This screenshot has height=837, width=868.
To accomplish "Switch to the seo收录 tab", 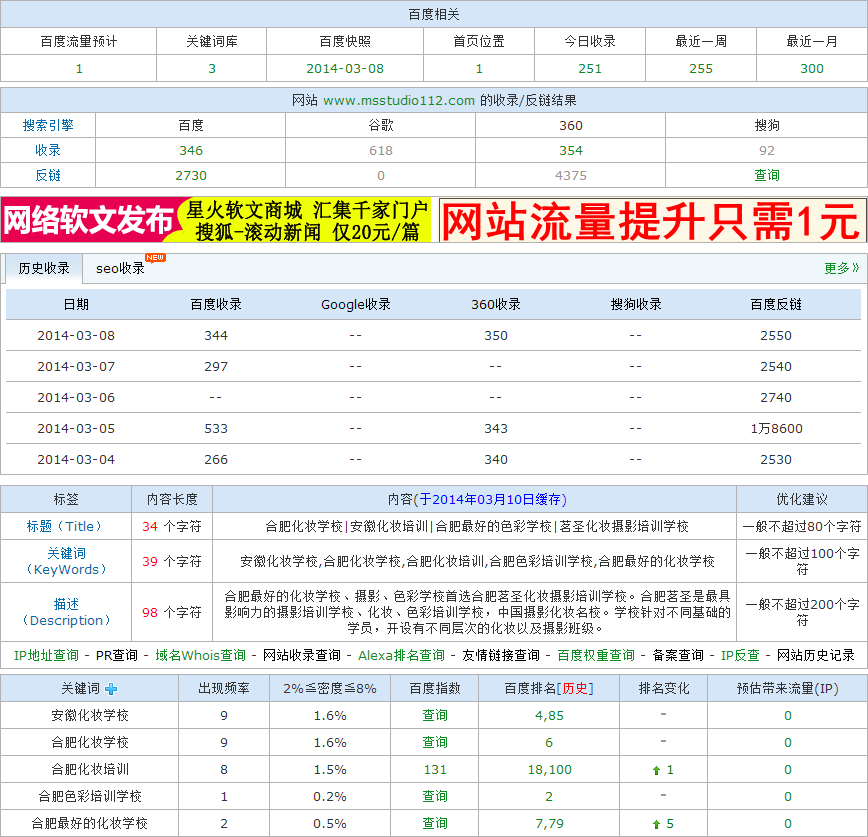I will pyautogui.click(x=120, y=268).
